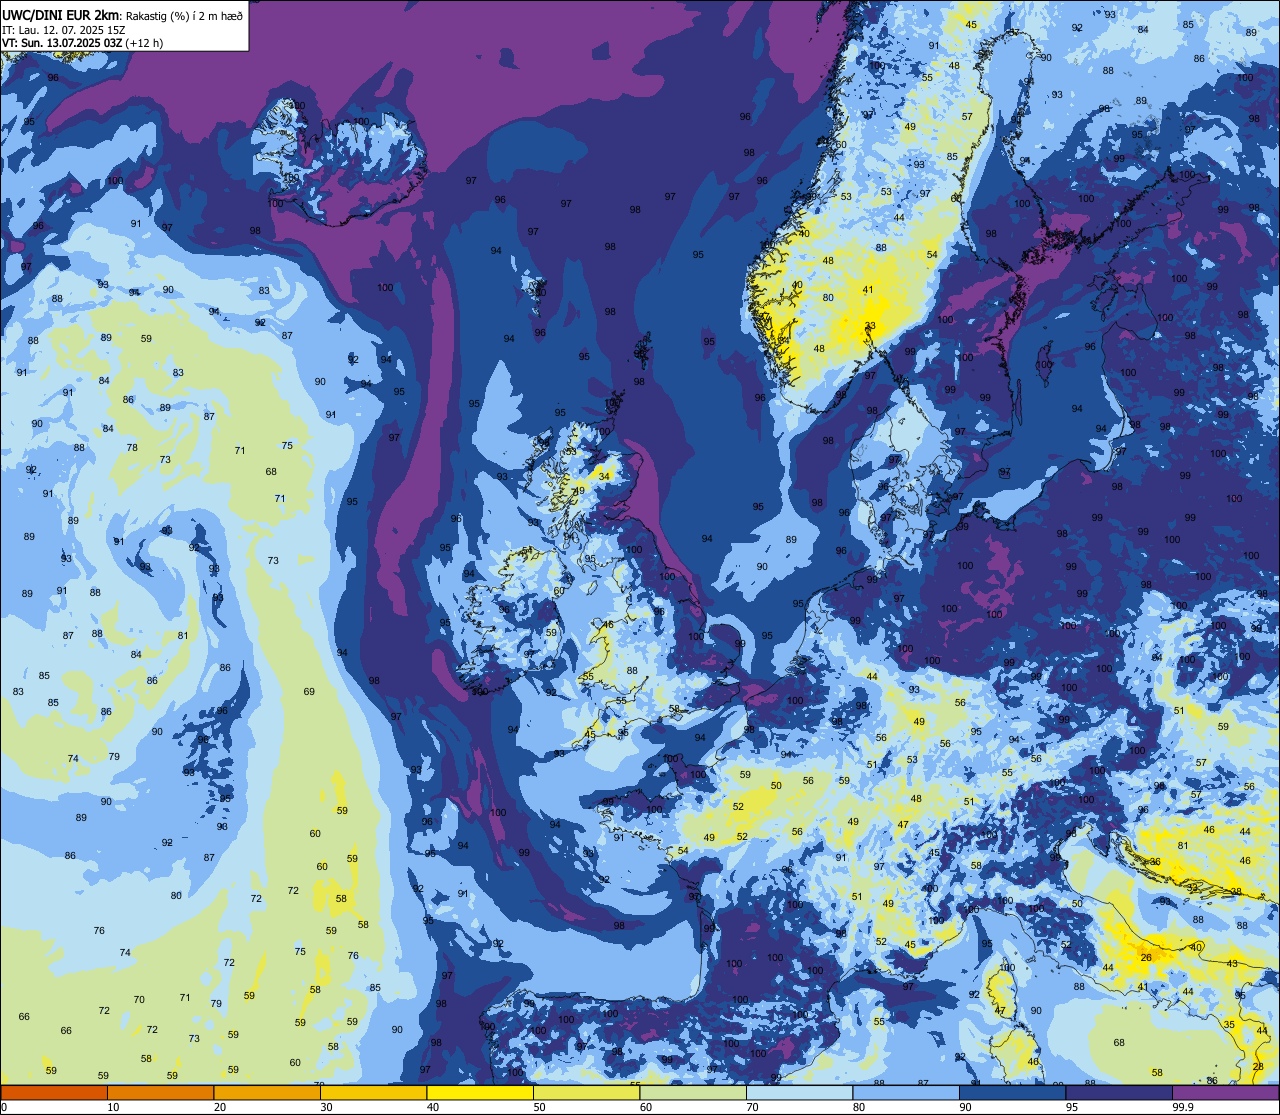The image size is (1280, 1115).
Task: Pick the 40–50 bright yellow legend swatch
Action: tap(480, 1092)
